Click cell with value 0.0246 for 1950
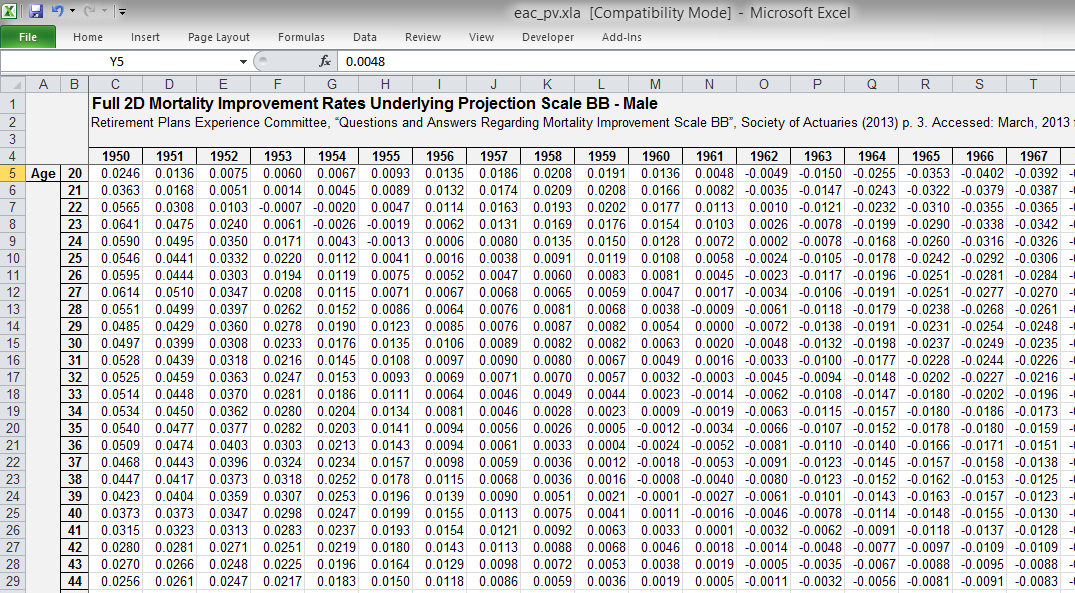Viewport: 1075px width, 593px height. pyautogui.click(x=115, y=173)
